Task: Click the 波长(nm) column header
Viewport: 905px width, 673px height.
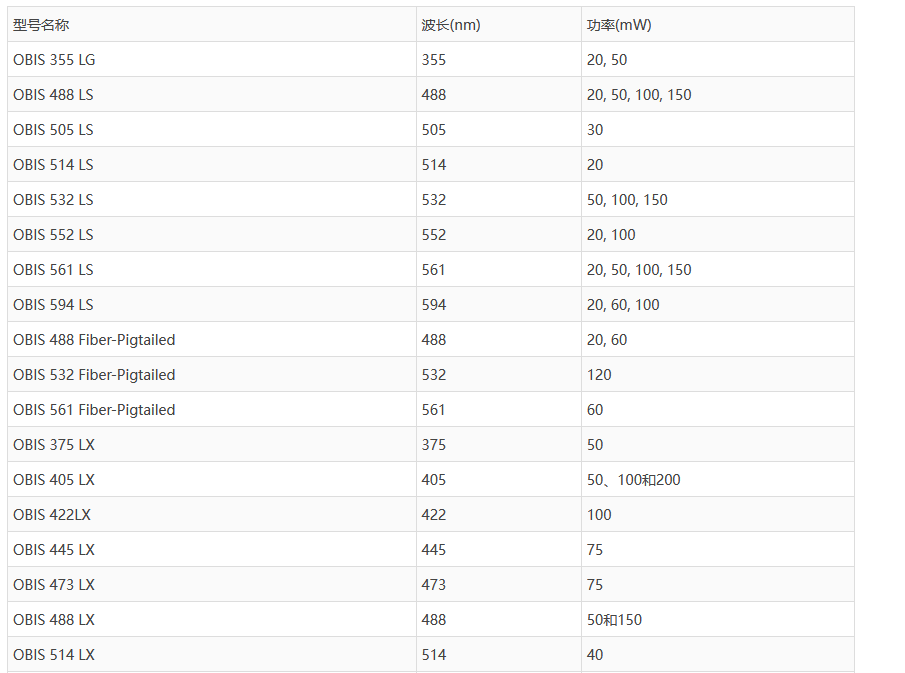Action: pyautogui.click(x=450, y=25)
